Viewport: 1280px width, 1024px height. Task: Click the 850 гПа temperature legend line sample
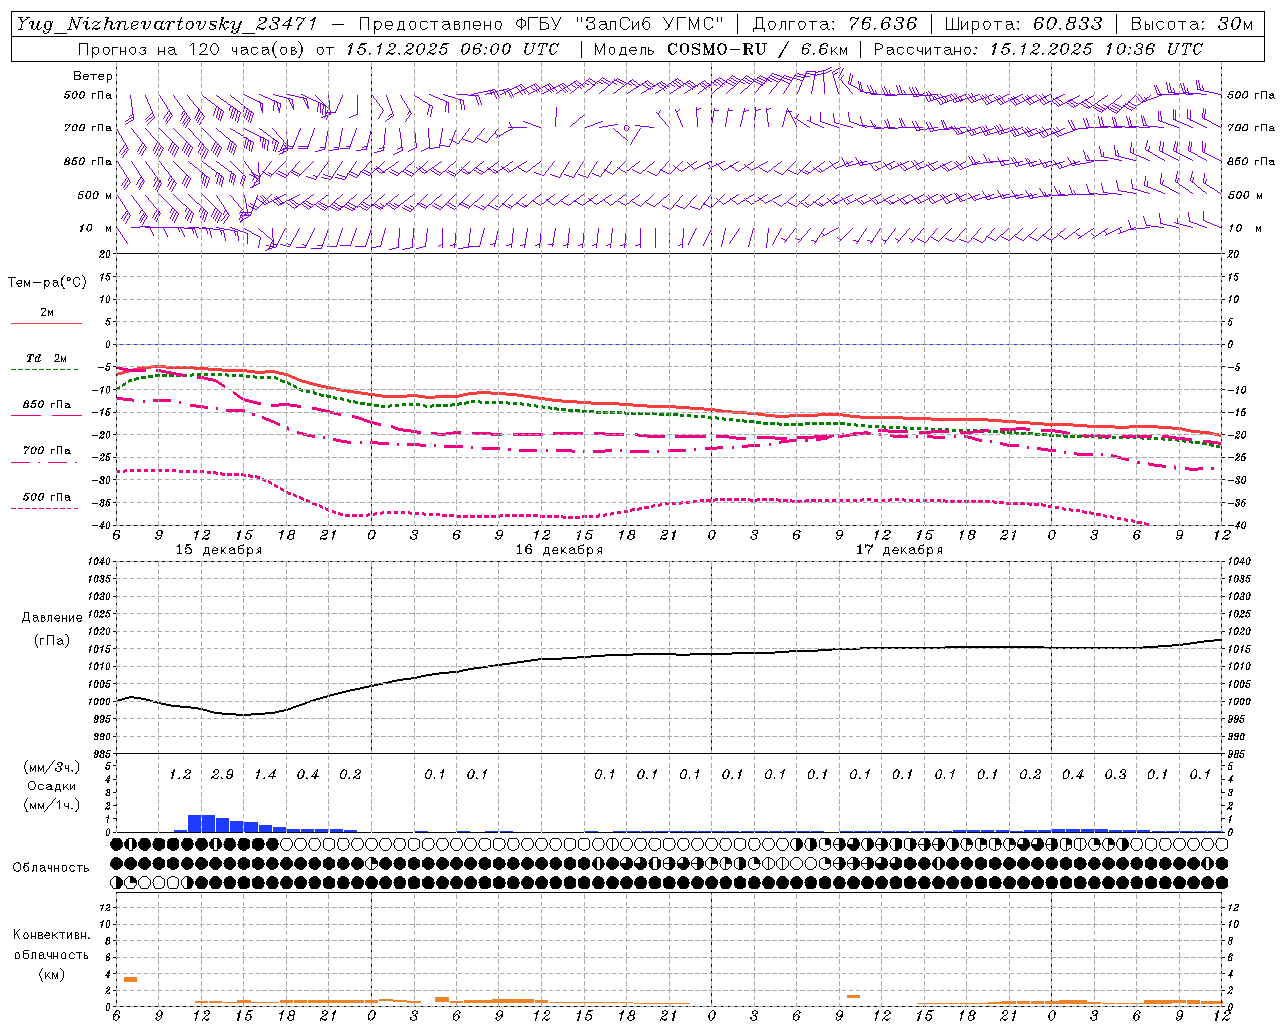46,415
